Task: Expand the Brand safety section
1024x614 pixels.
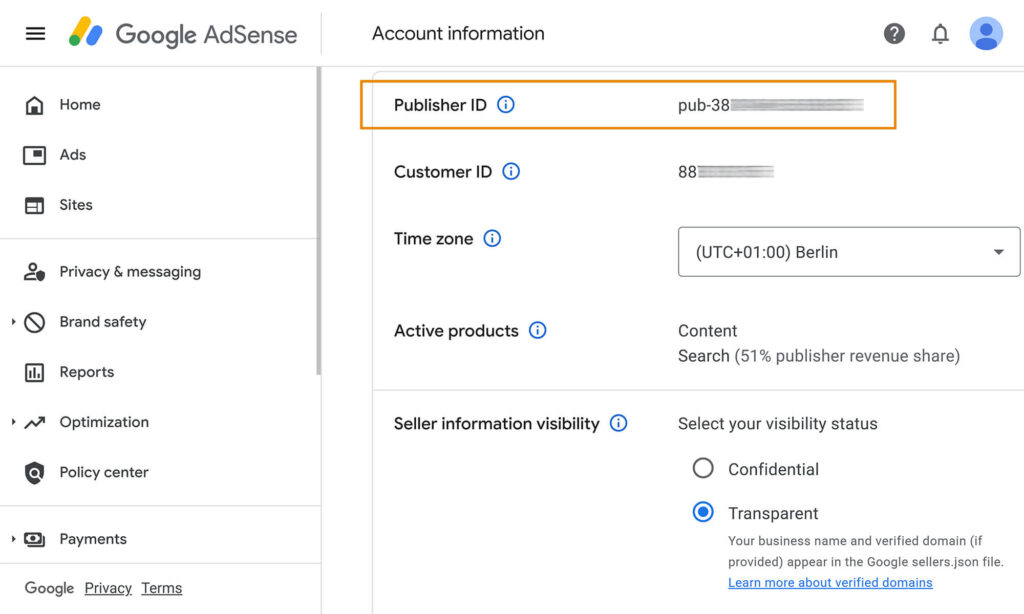Action: (x=14, y=322)
